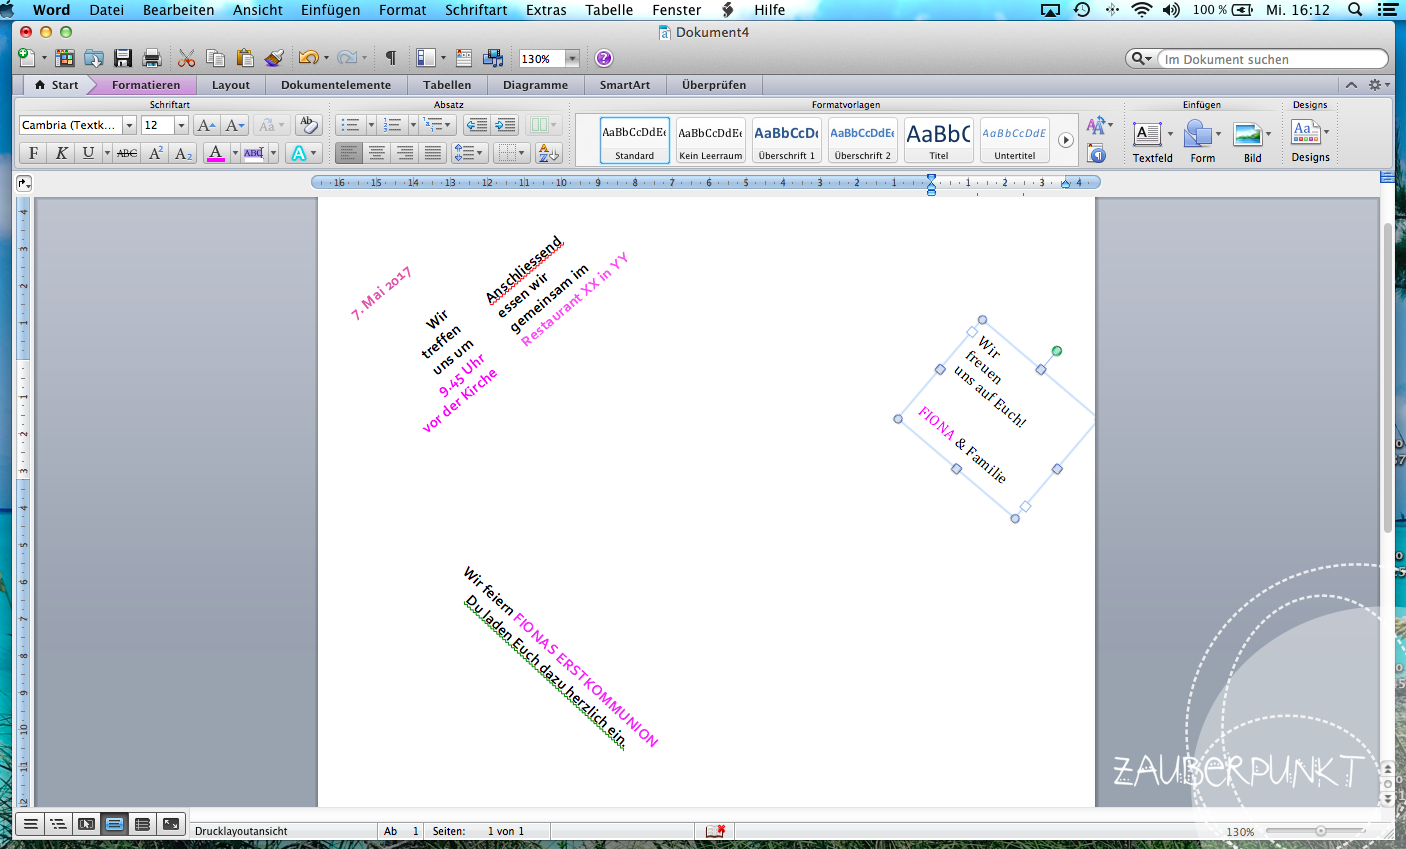1406x849 pixels.
Task: Apply text highlight color ABC button
Action: tap(254, 153)
